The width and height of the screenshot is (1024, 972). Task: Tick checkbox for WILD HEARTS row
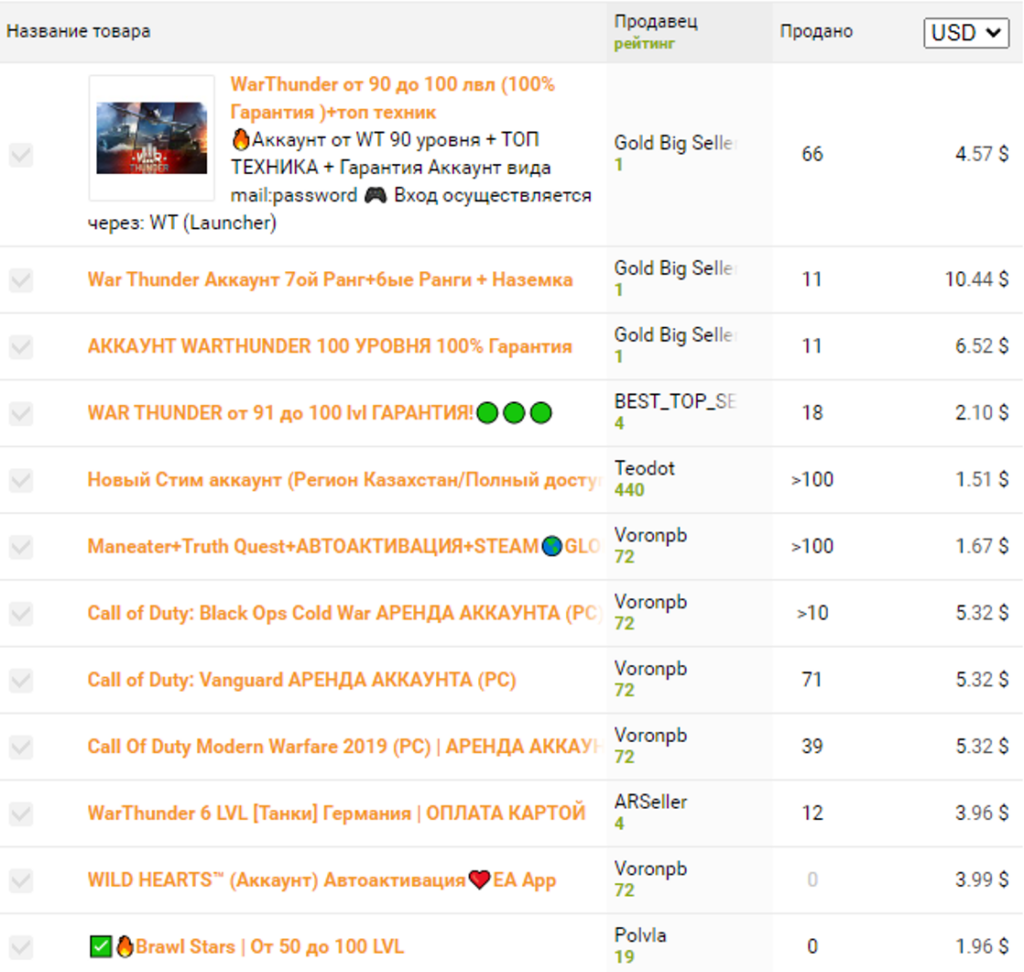click(x=21, y=881)
